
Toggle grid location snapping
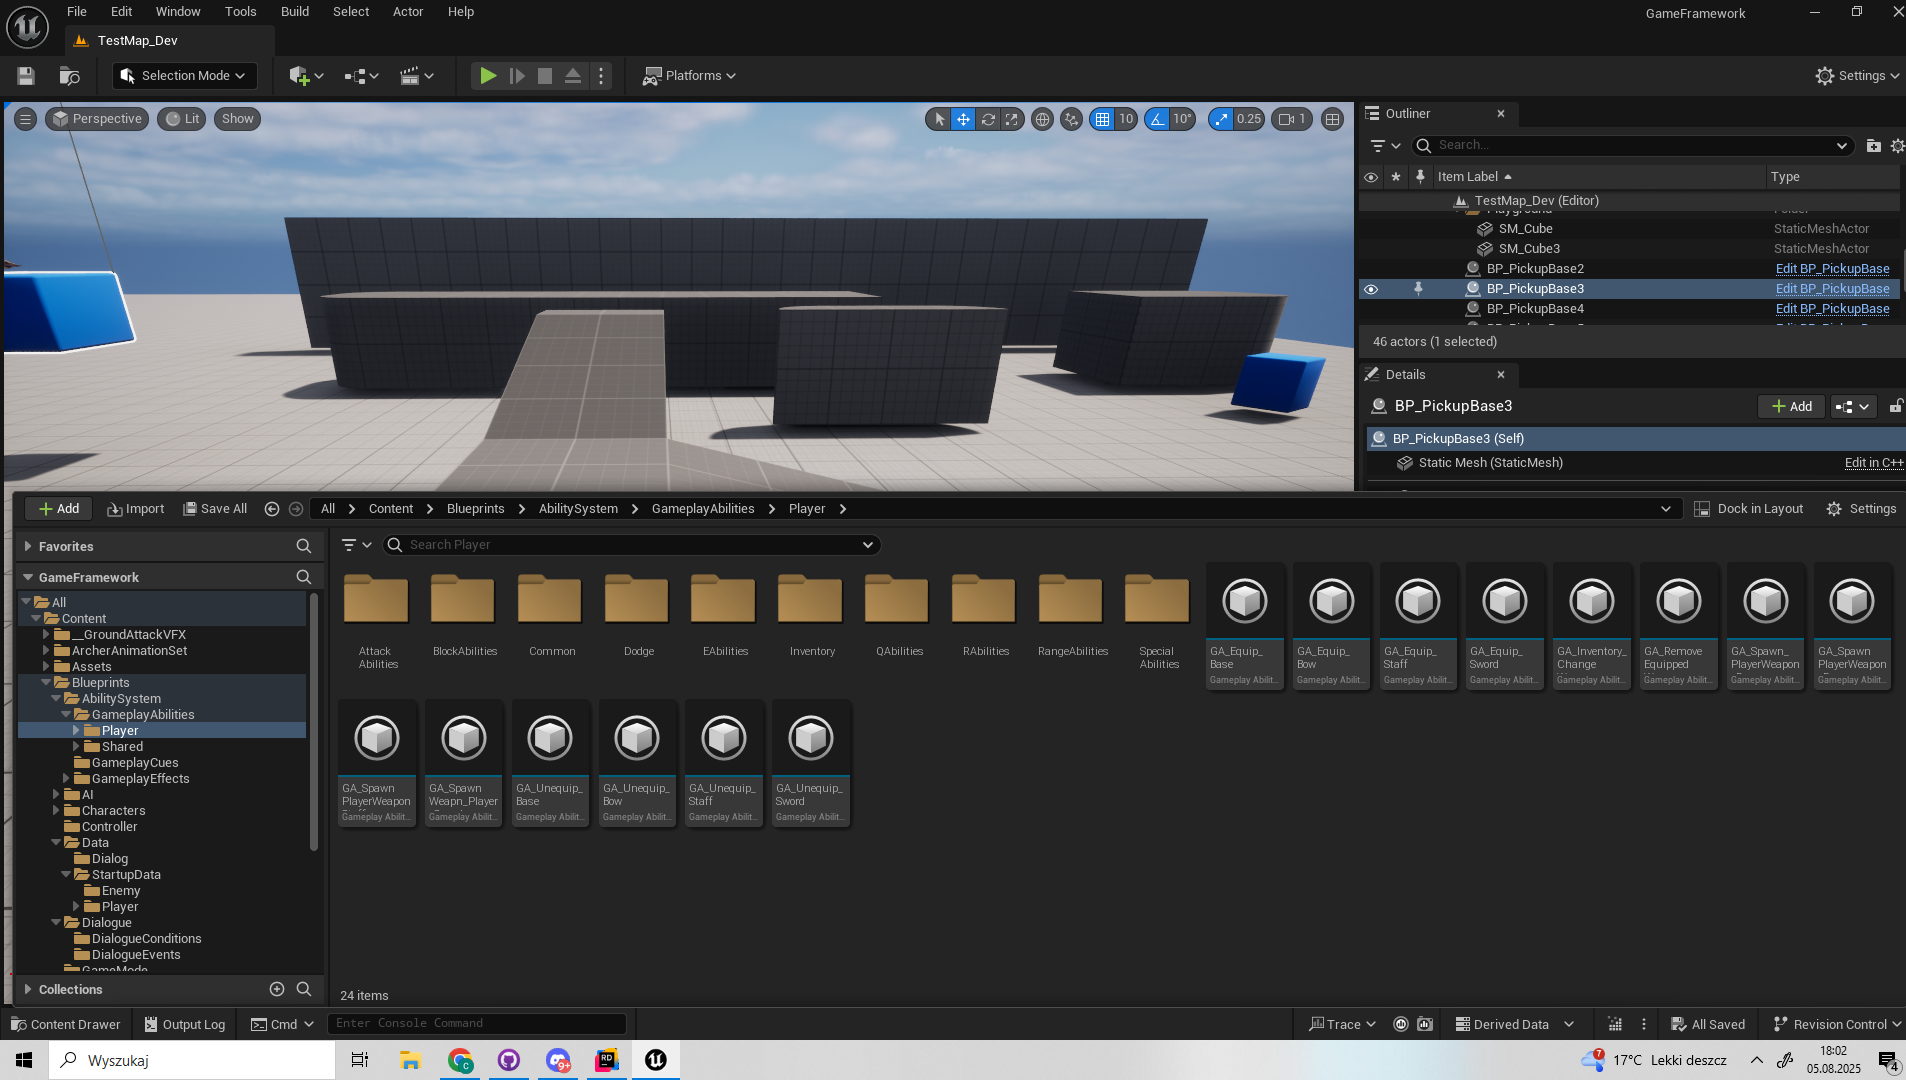point(1102,119)
